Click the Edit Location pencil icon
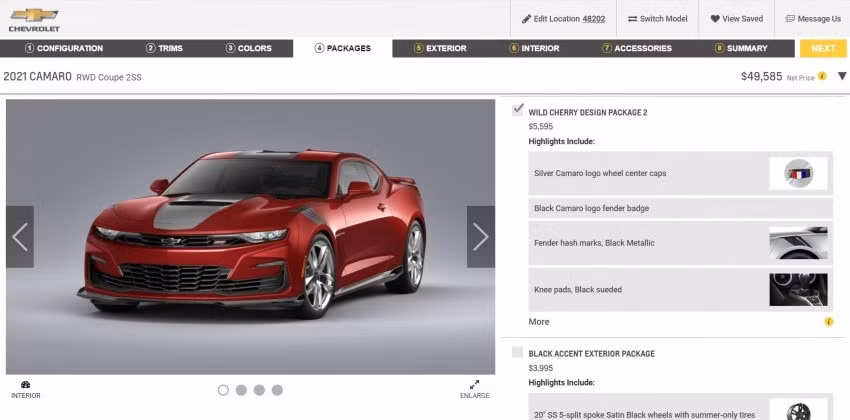Viewport: 850px width, 420px height. click(x=526, y=19)
